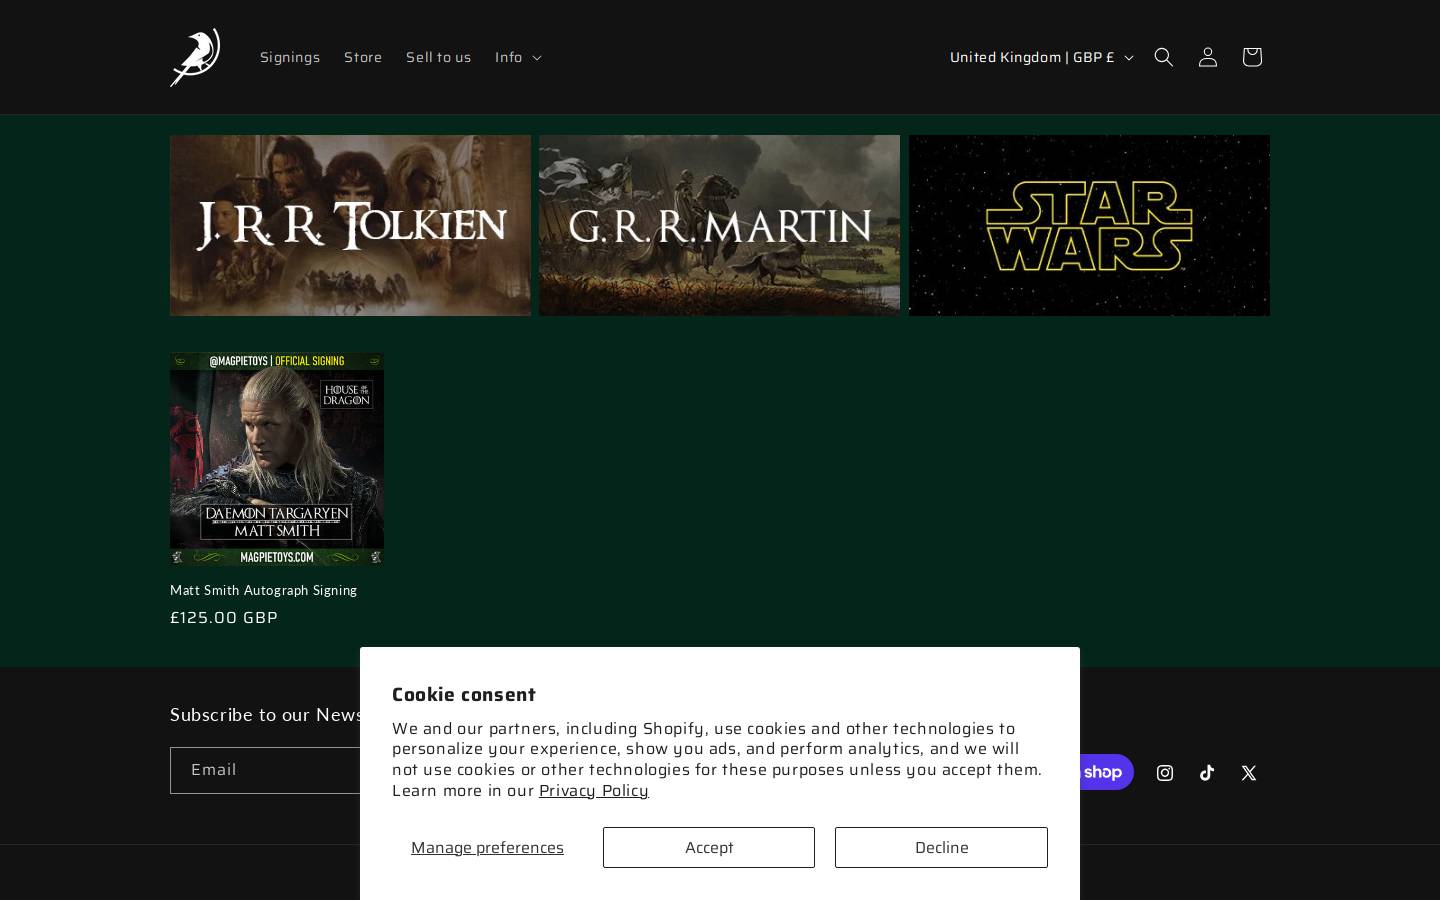
Task: Go to Store menu item
Action: [x=363, y=57]
